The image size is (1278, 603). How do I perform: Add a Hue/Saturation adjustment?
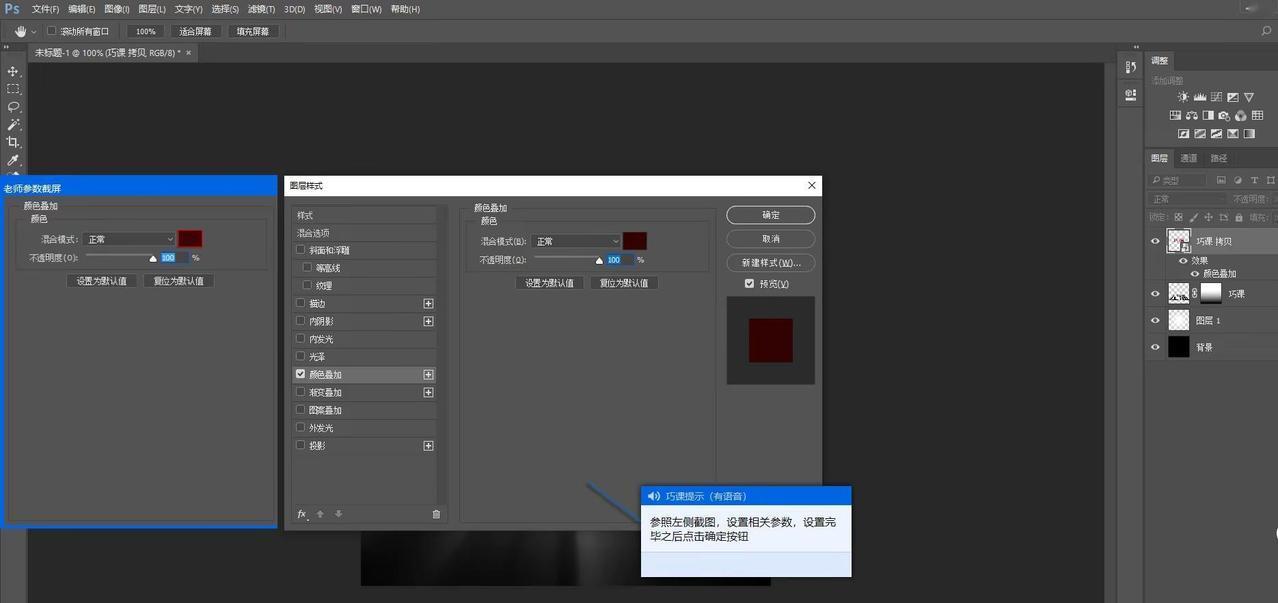click(x=1176, y=115)
